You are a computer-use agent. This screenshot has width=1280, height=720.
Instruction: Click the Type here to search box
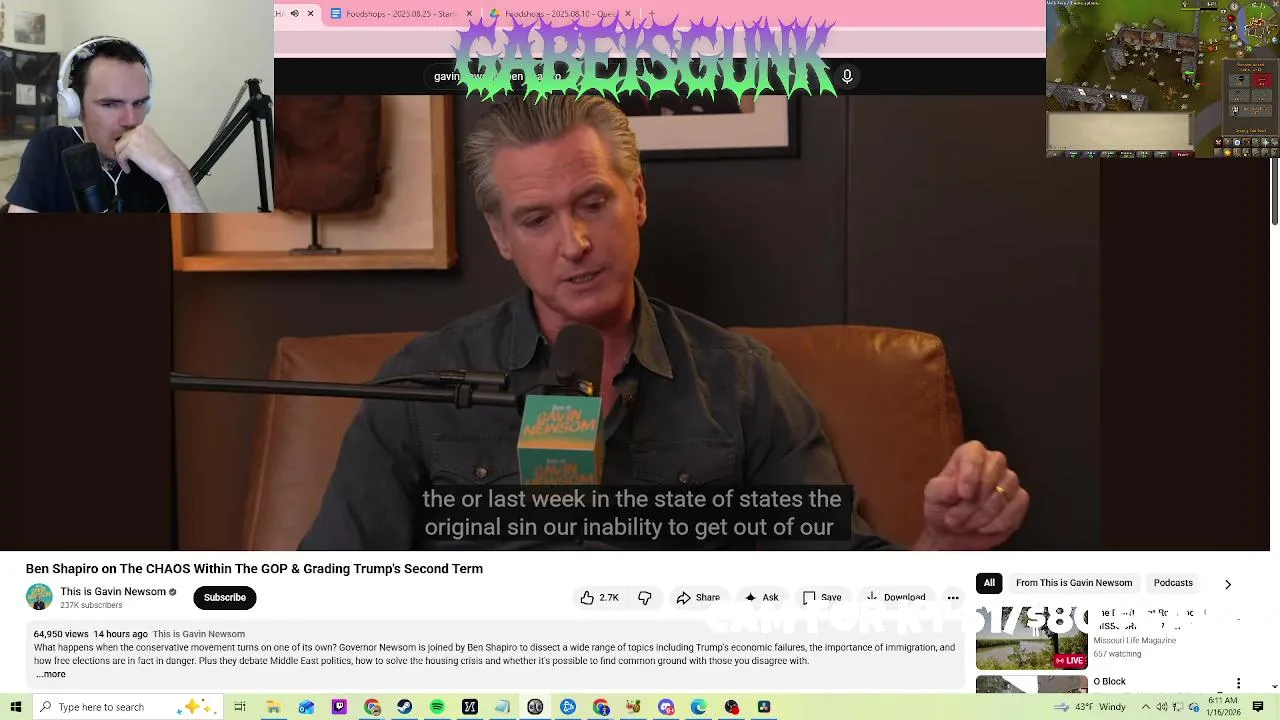coord(128,707)
